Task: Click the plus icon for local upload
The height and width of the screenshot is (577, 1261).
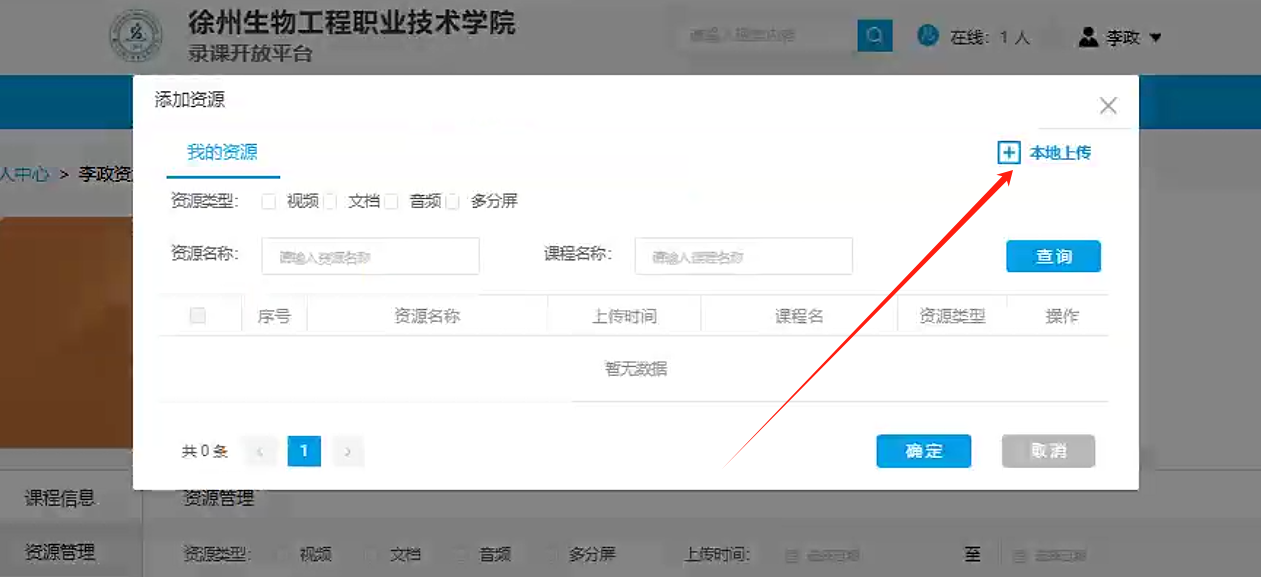Action: coord(1008,153)
